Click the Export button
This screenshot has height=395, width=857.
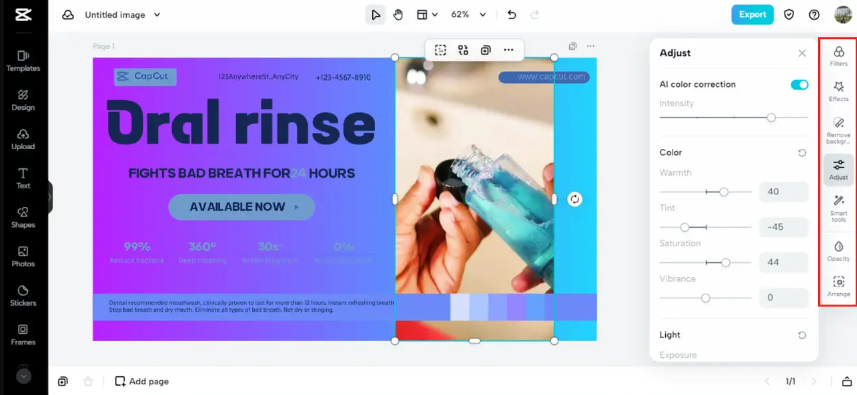pyautogui.click(x=753, y=15)
